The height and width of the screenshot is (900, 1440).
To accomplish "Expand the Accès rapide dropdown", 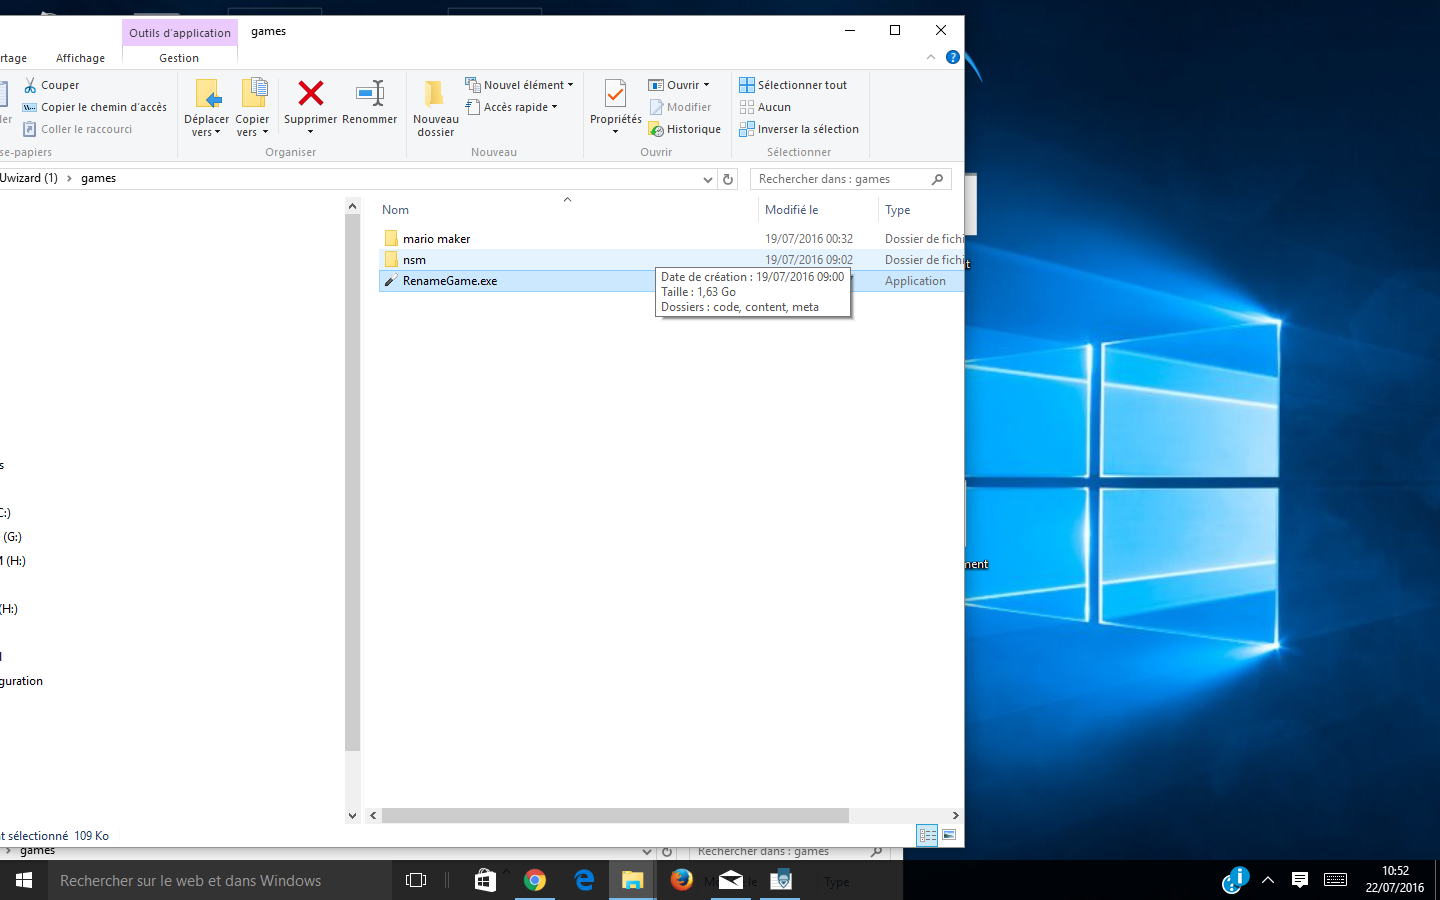I will [x=554, y=107].
